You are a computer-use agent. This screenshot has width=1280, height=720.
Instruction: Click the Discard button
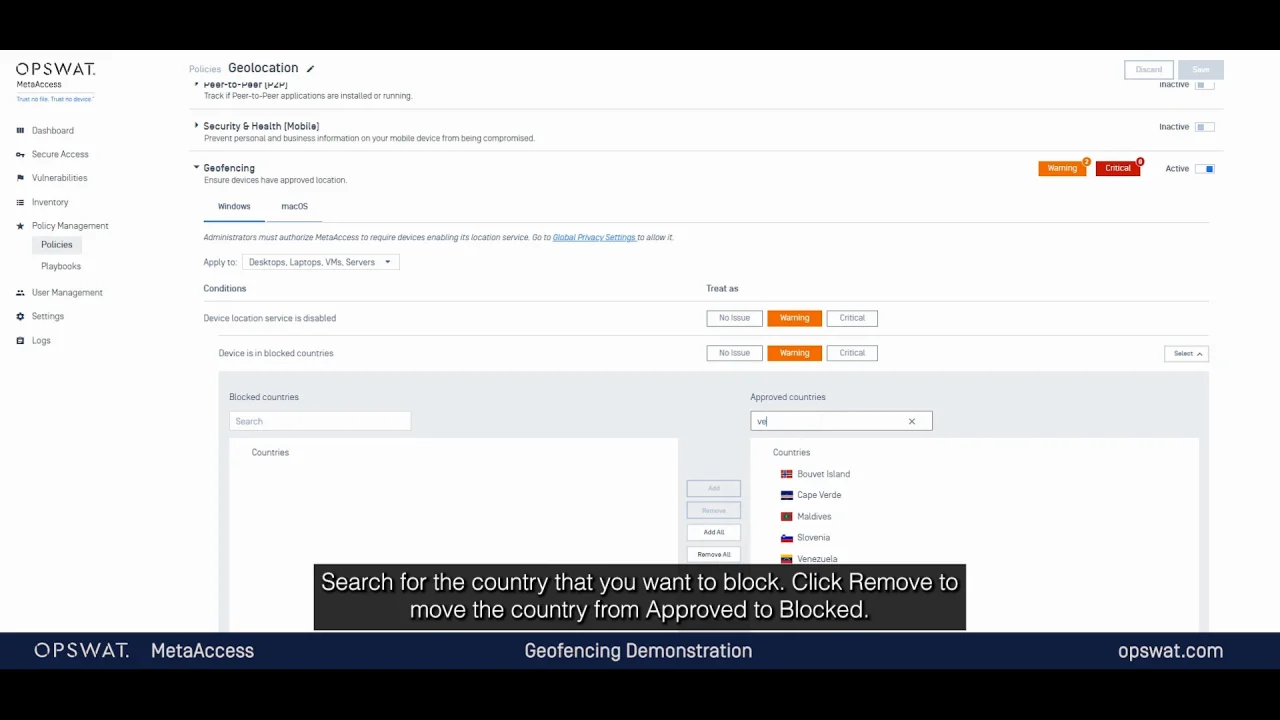(x=1148, y=70)
